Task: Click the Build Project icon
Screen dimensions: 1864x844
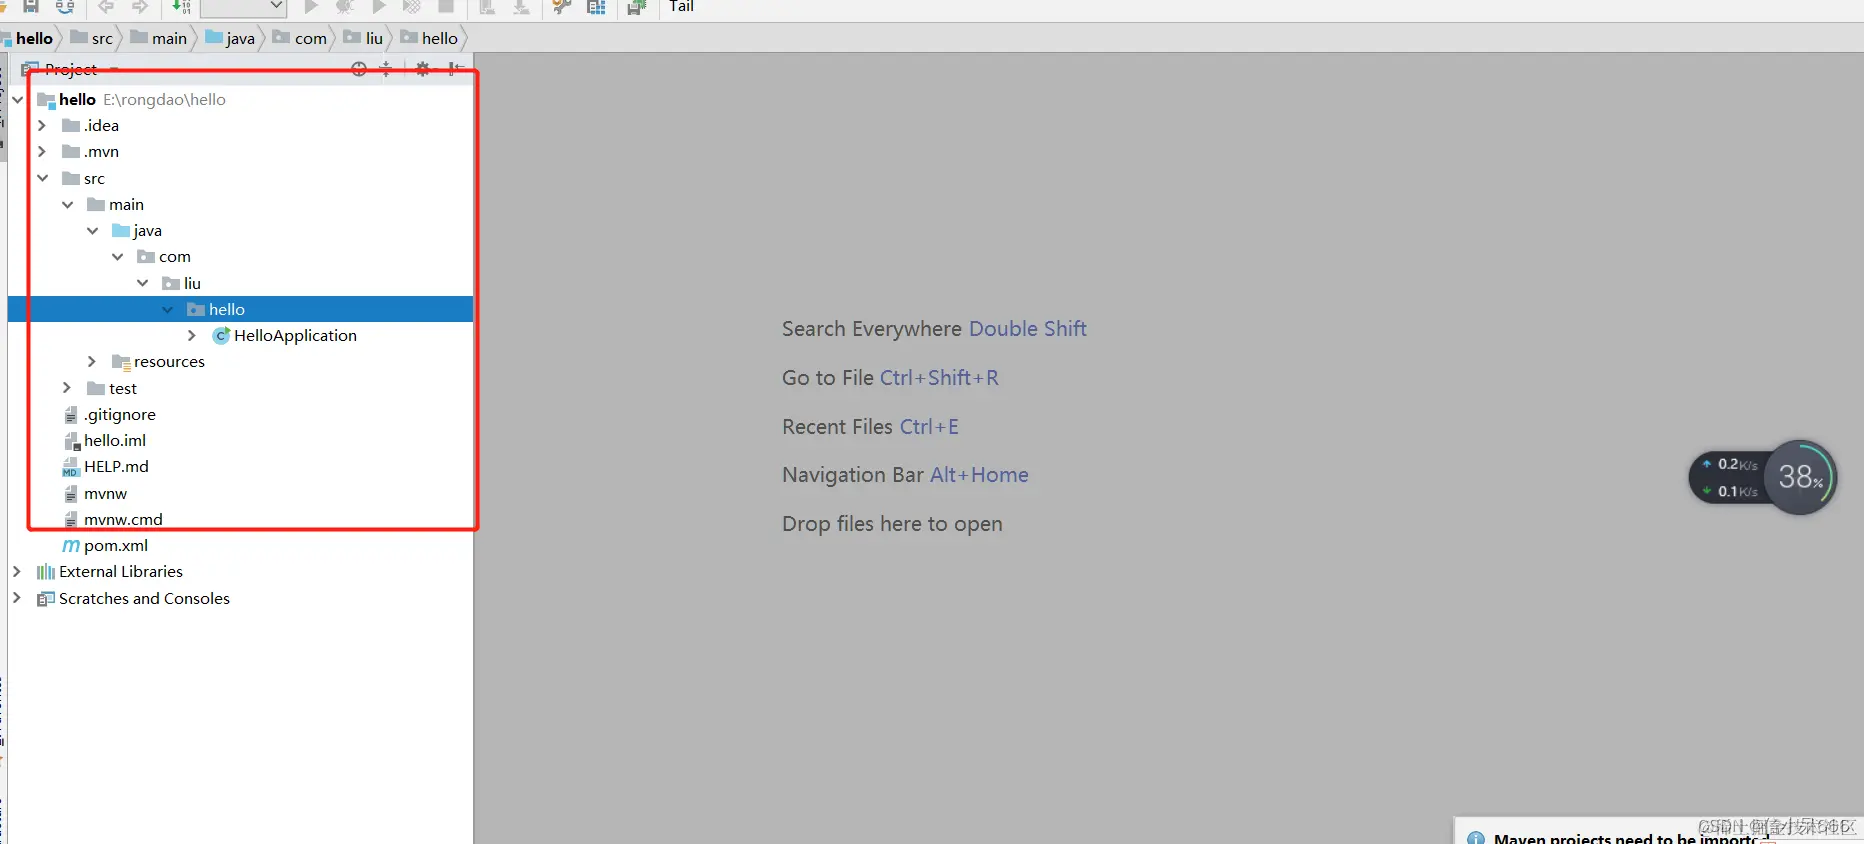Action: [x=181, y=6]
